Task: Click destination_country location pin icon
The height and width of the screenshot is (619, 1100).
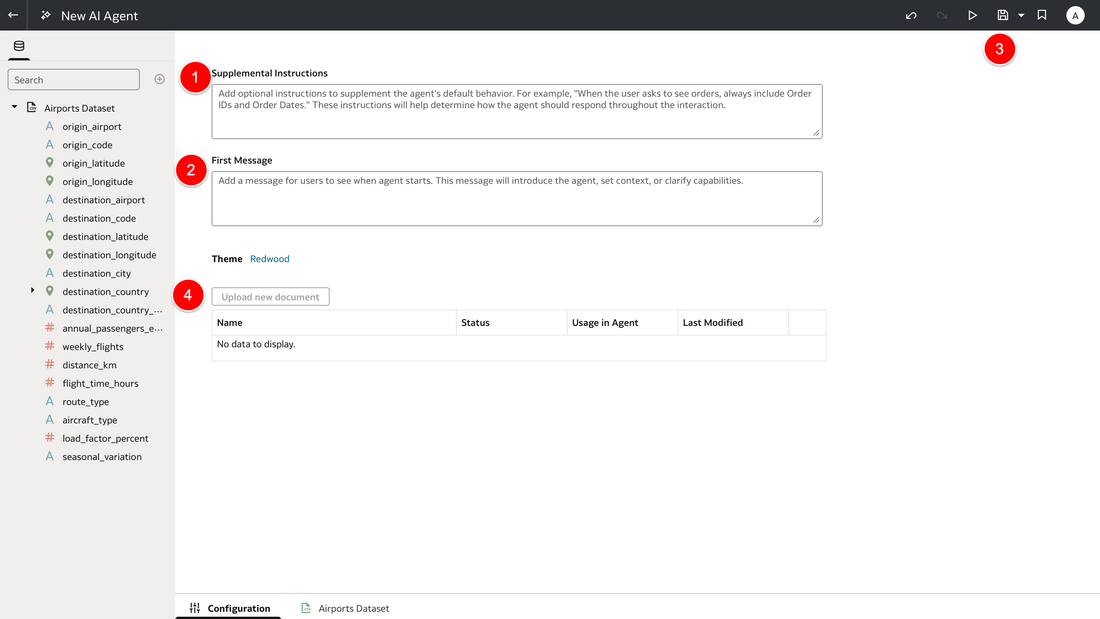Action: pyautogui.click(x=49, y=291)
